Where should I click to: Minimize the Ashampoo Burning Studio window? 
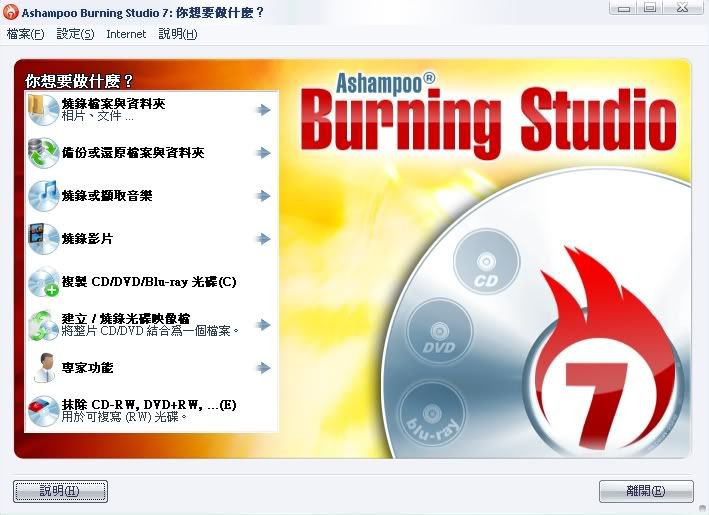pos(624,8)
